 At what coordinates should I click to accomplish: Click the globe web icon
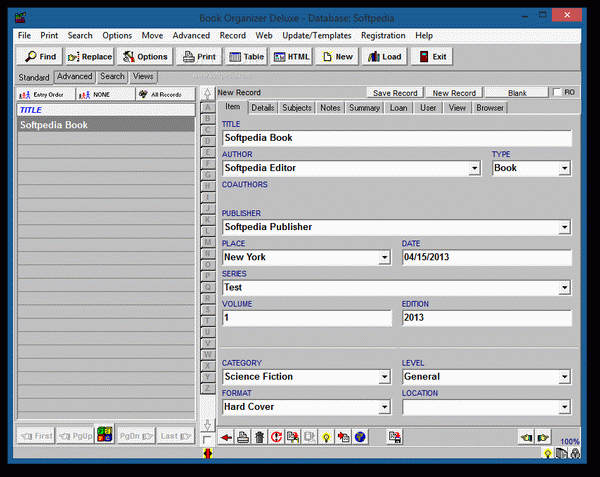(x=360, y=437)
